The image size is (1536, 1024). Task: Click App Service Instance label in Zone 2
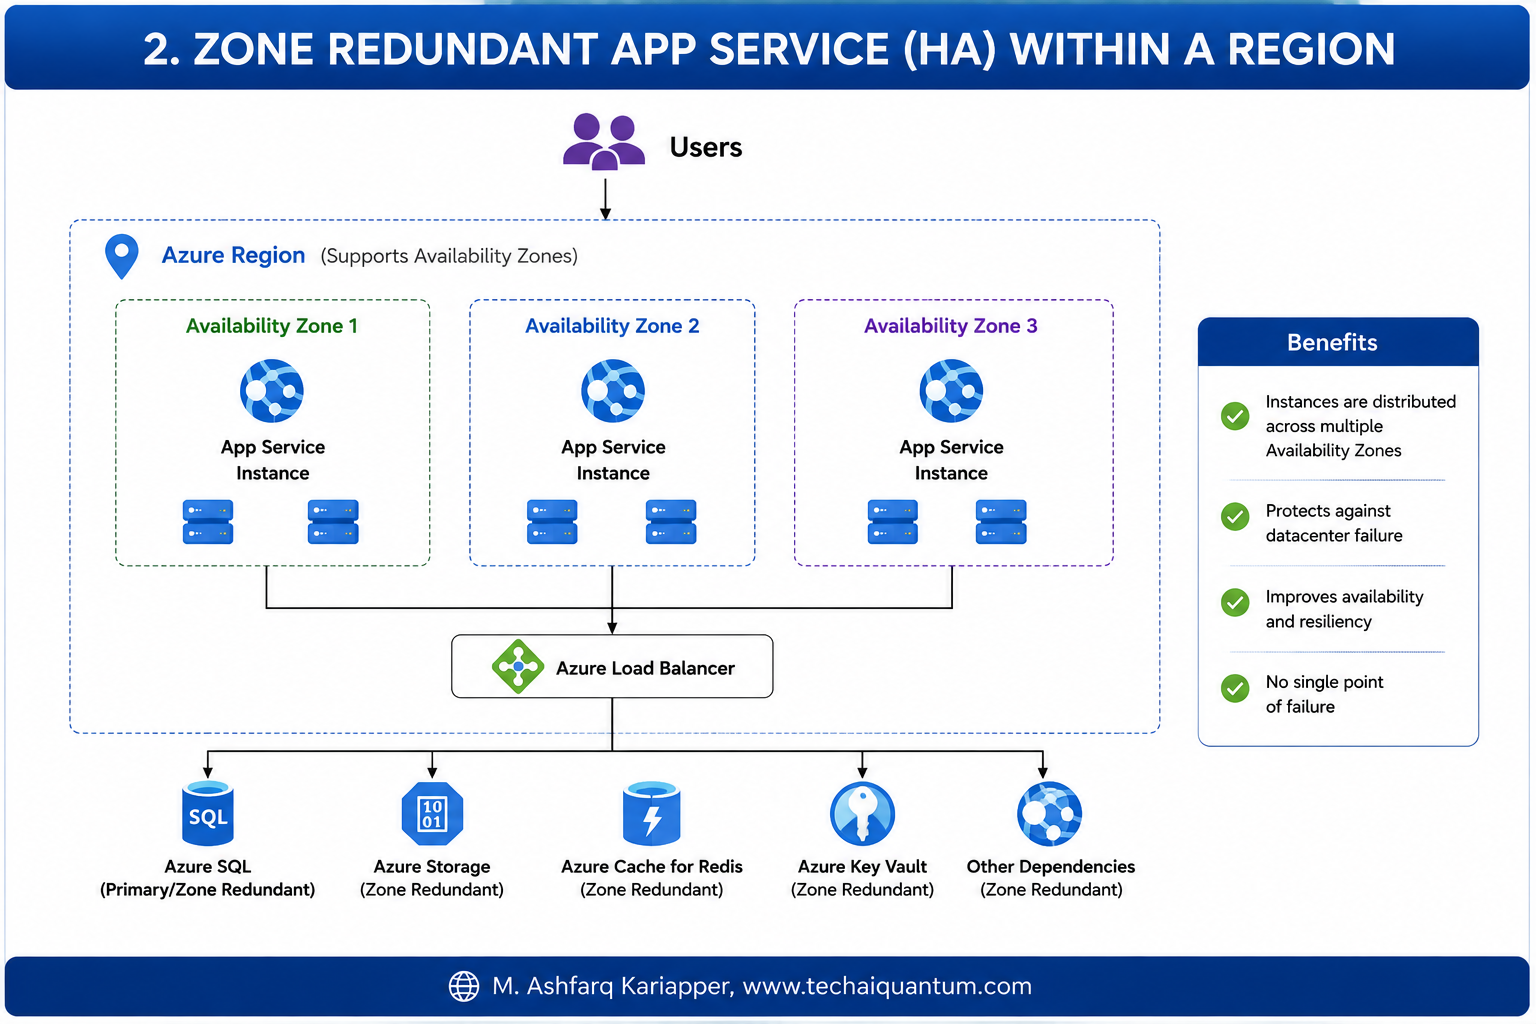(613, 460)
